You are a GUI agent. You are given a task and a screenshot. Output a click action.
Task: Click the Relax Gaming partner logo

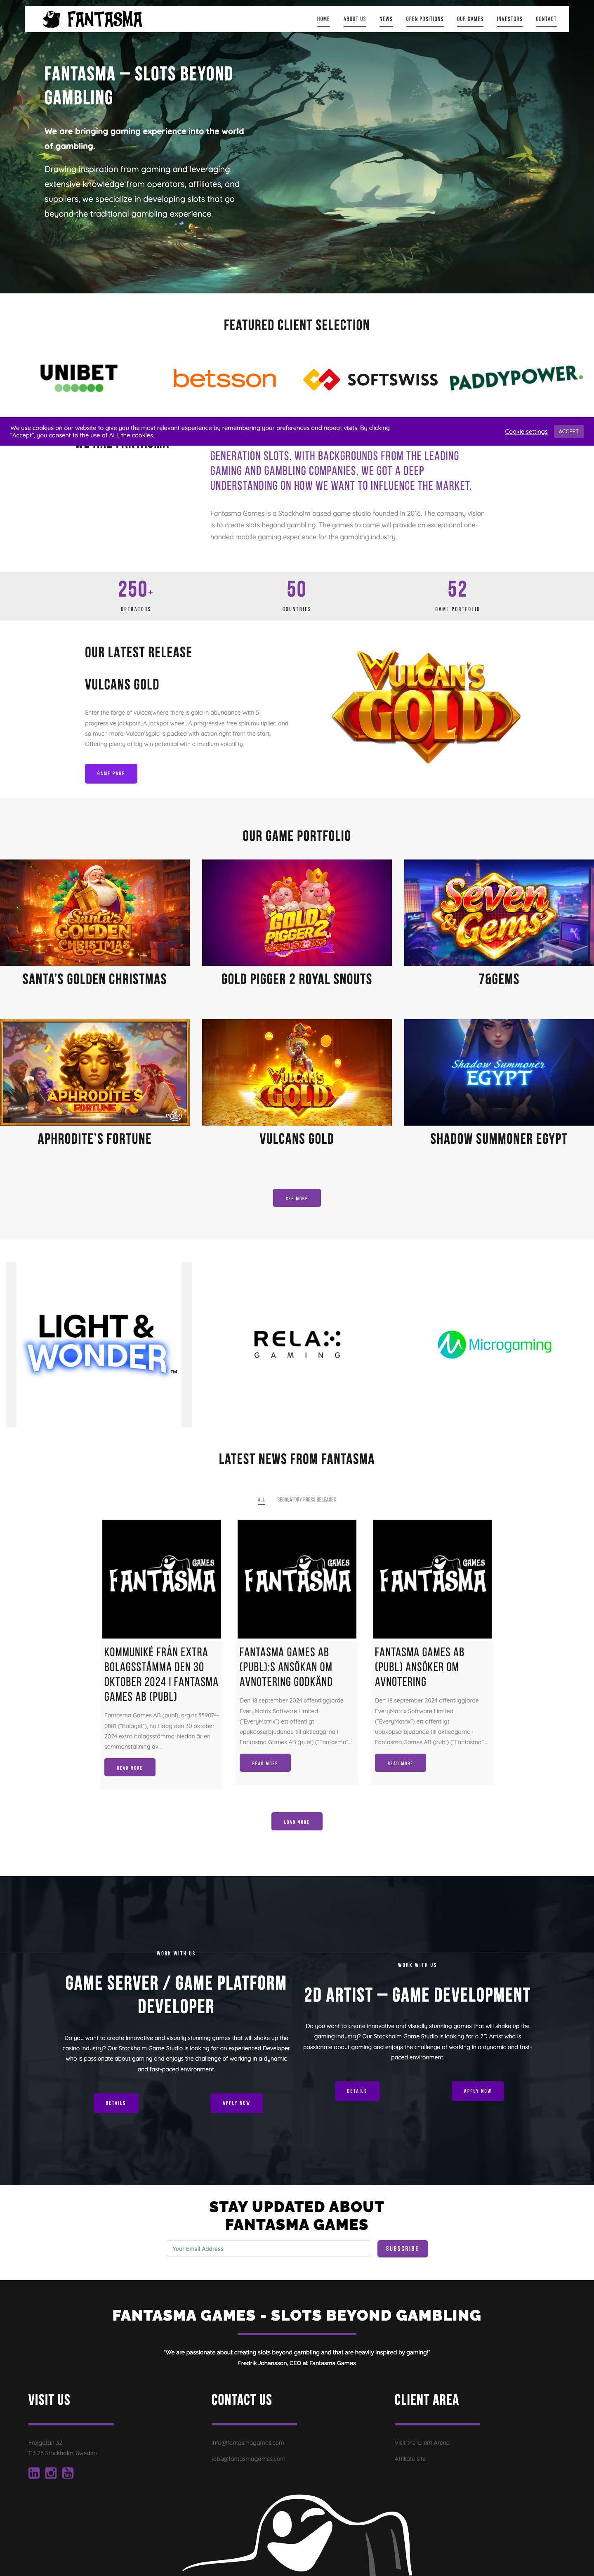[297, 1344]
